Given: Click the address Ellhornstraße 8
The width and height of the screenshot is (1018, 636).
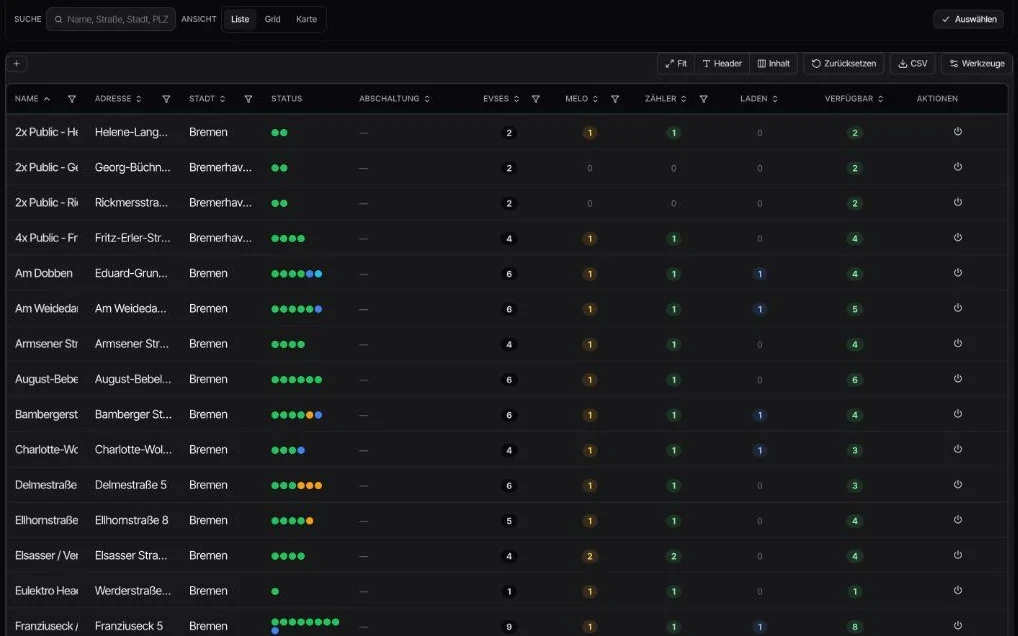Looking at the screenshot, I should (x=131, y=520).
